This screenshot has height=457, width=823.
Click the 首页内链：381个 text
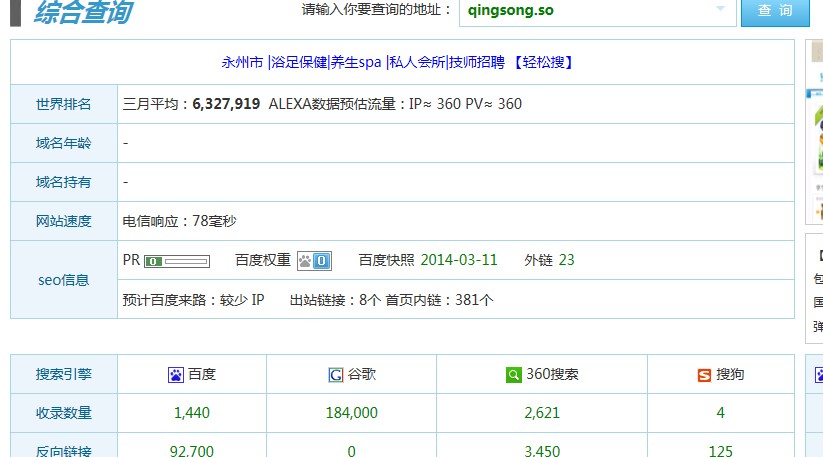(439, 300)
